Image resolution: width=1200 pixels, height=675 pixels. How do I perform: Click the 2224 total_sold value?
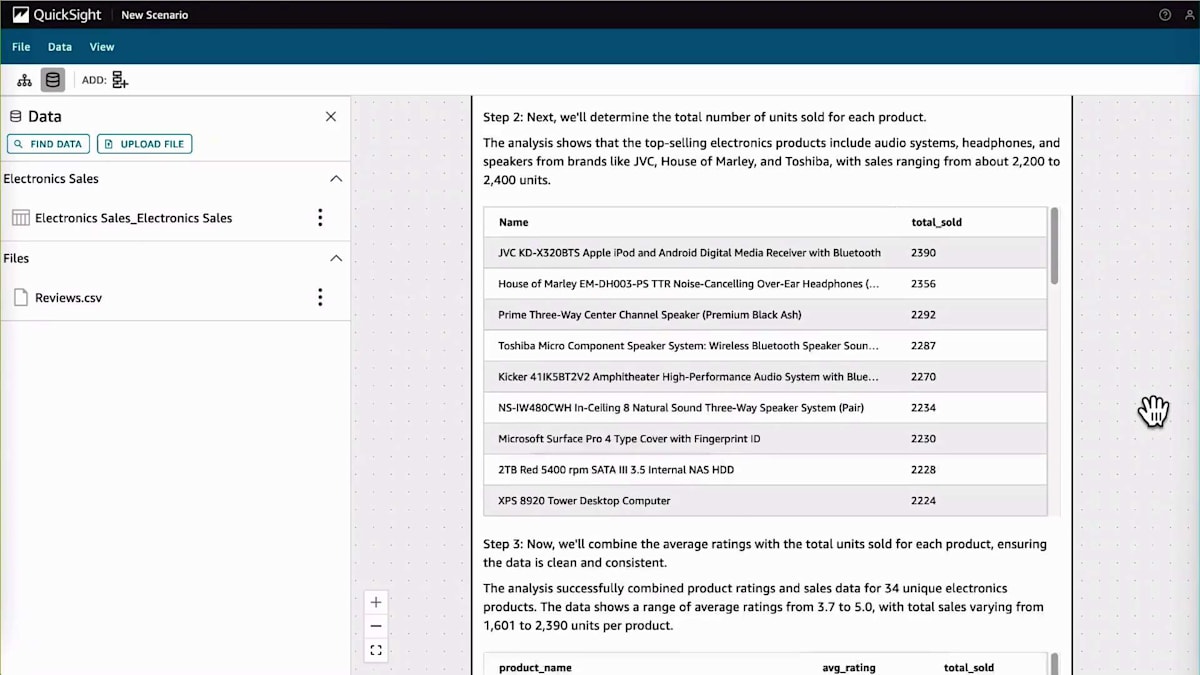[x=923, y=500]
